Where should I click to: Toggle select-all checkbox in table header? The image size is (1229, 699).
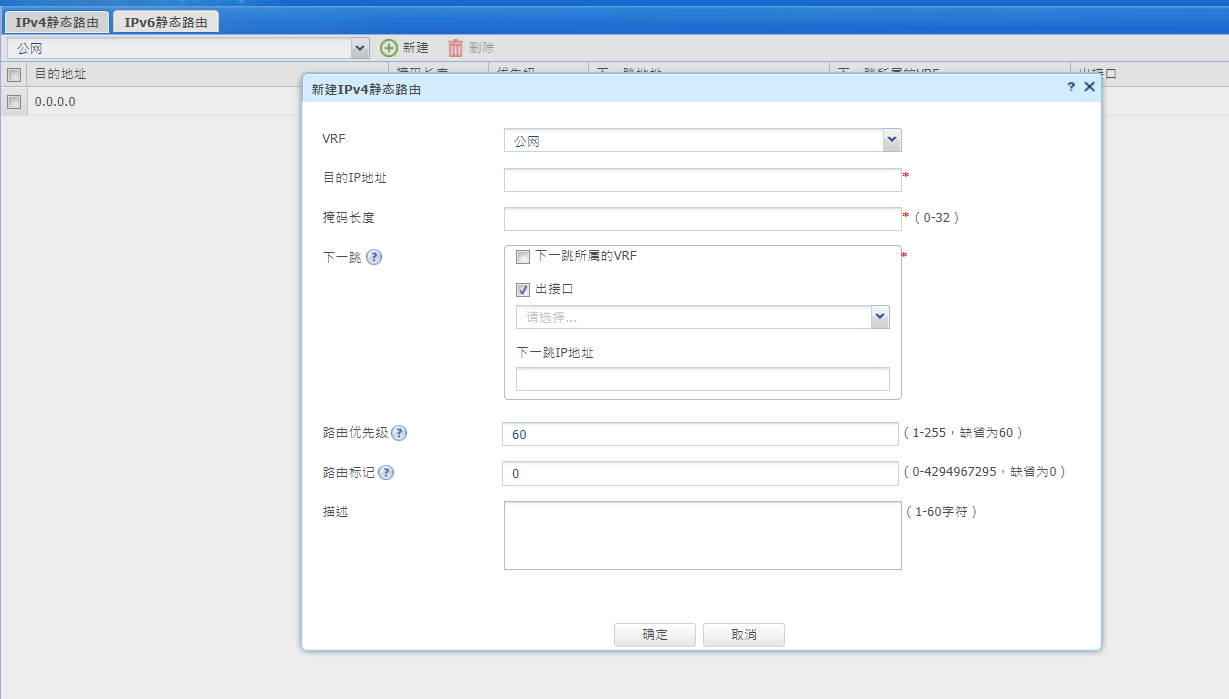pos(14,75)
